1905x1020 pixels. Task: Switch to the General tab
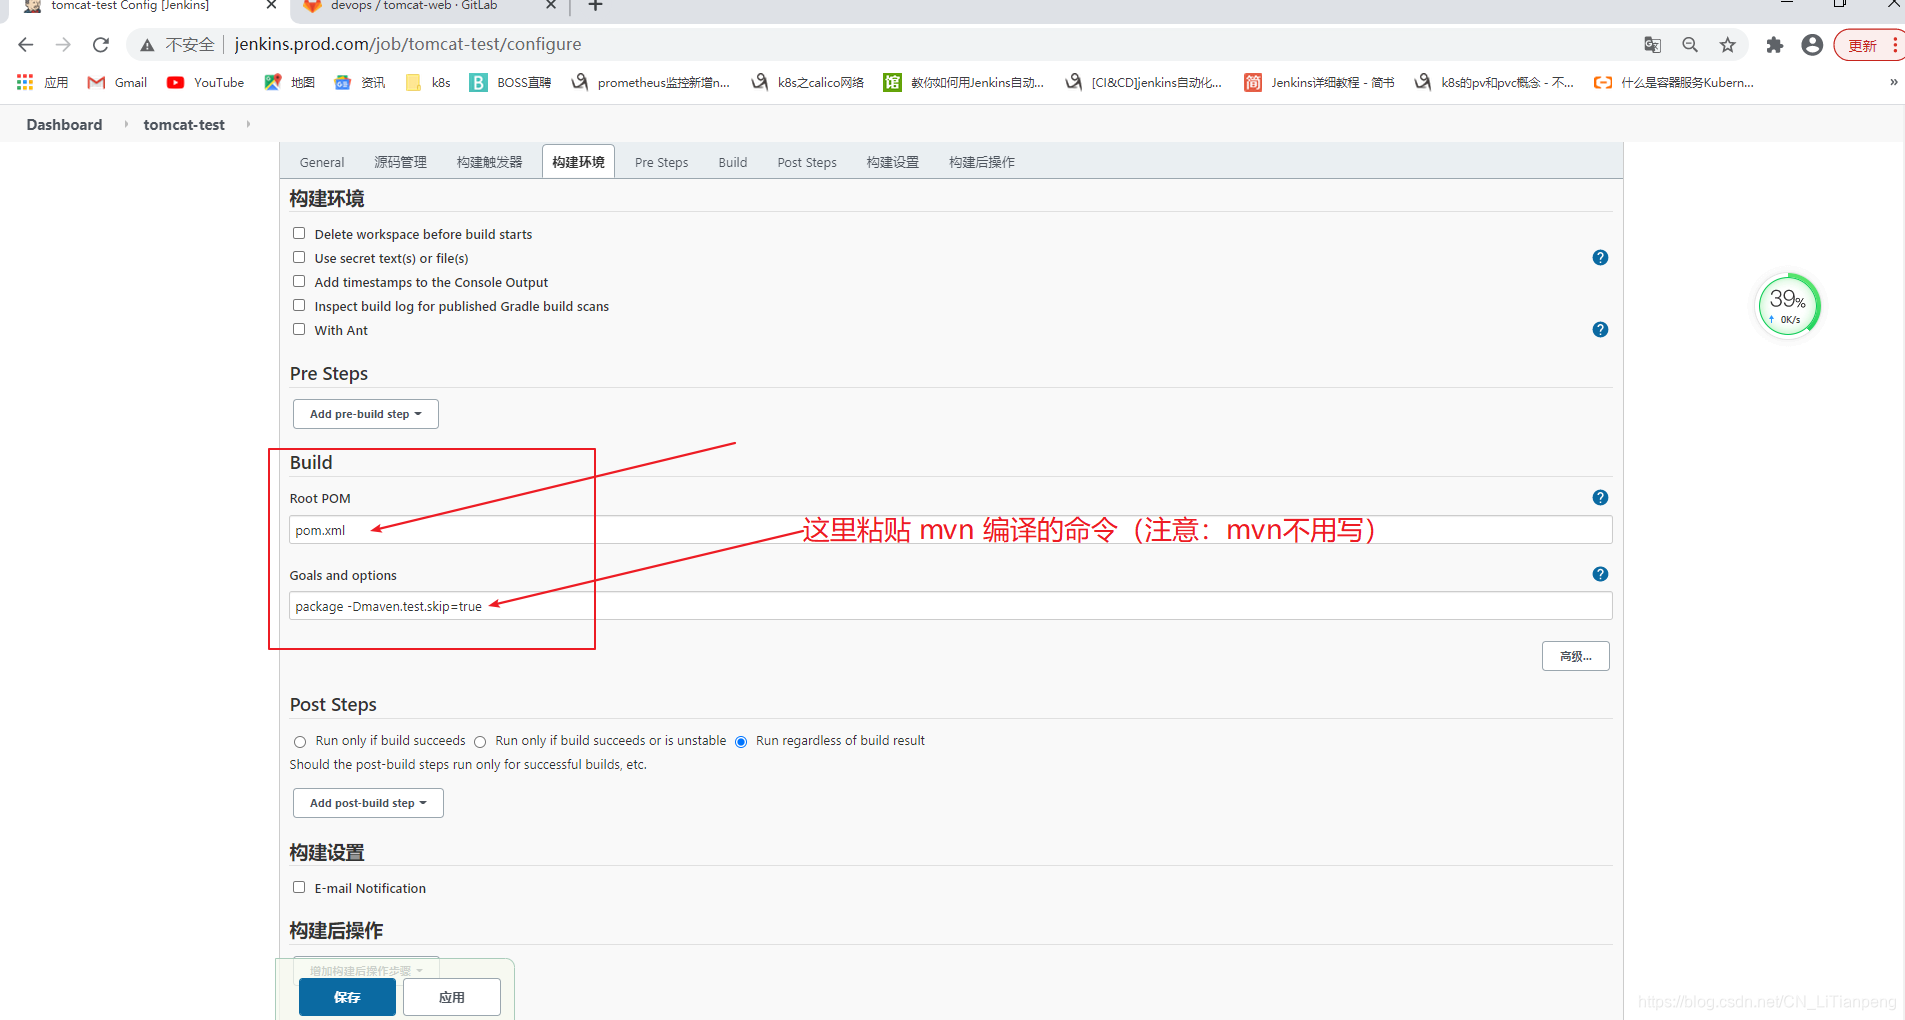coord(322,162)
